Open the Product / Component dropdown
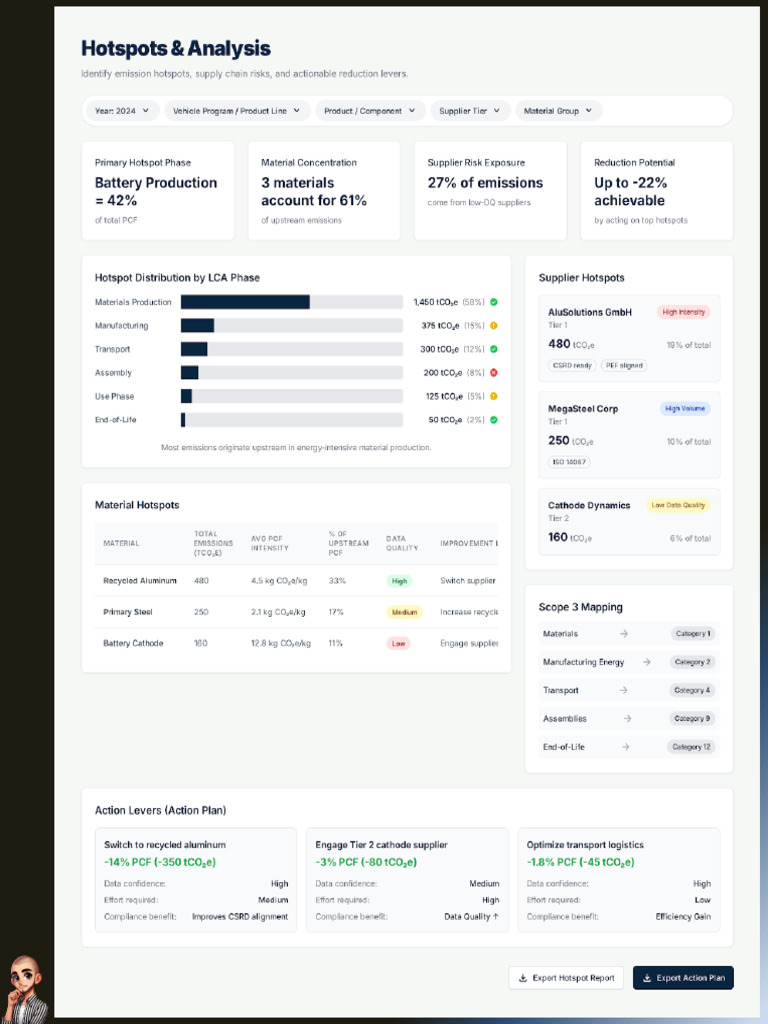The width and height of the screenshot is (768, 1024). pyautogui.click(x=370, y=111)
